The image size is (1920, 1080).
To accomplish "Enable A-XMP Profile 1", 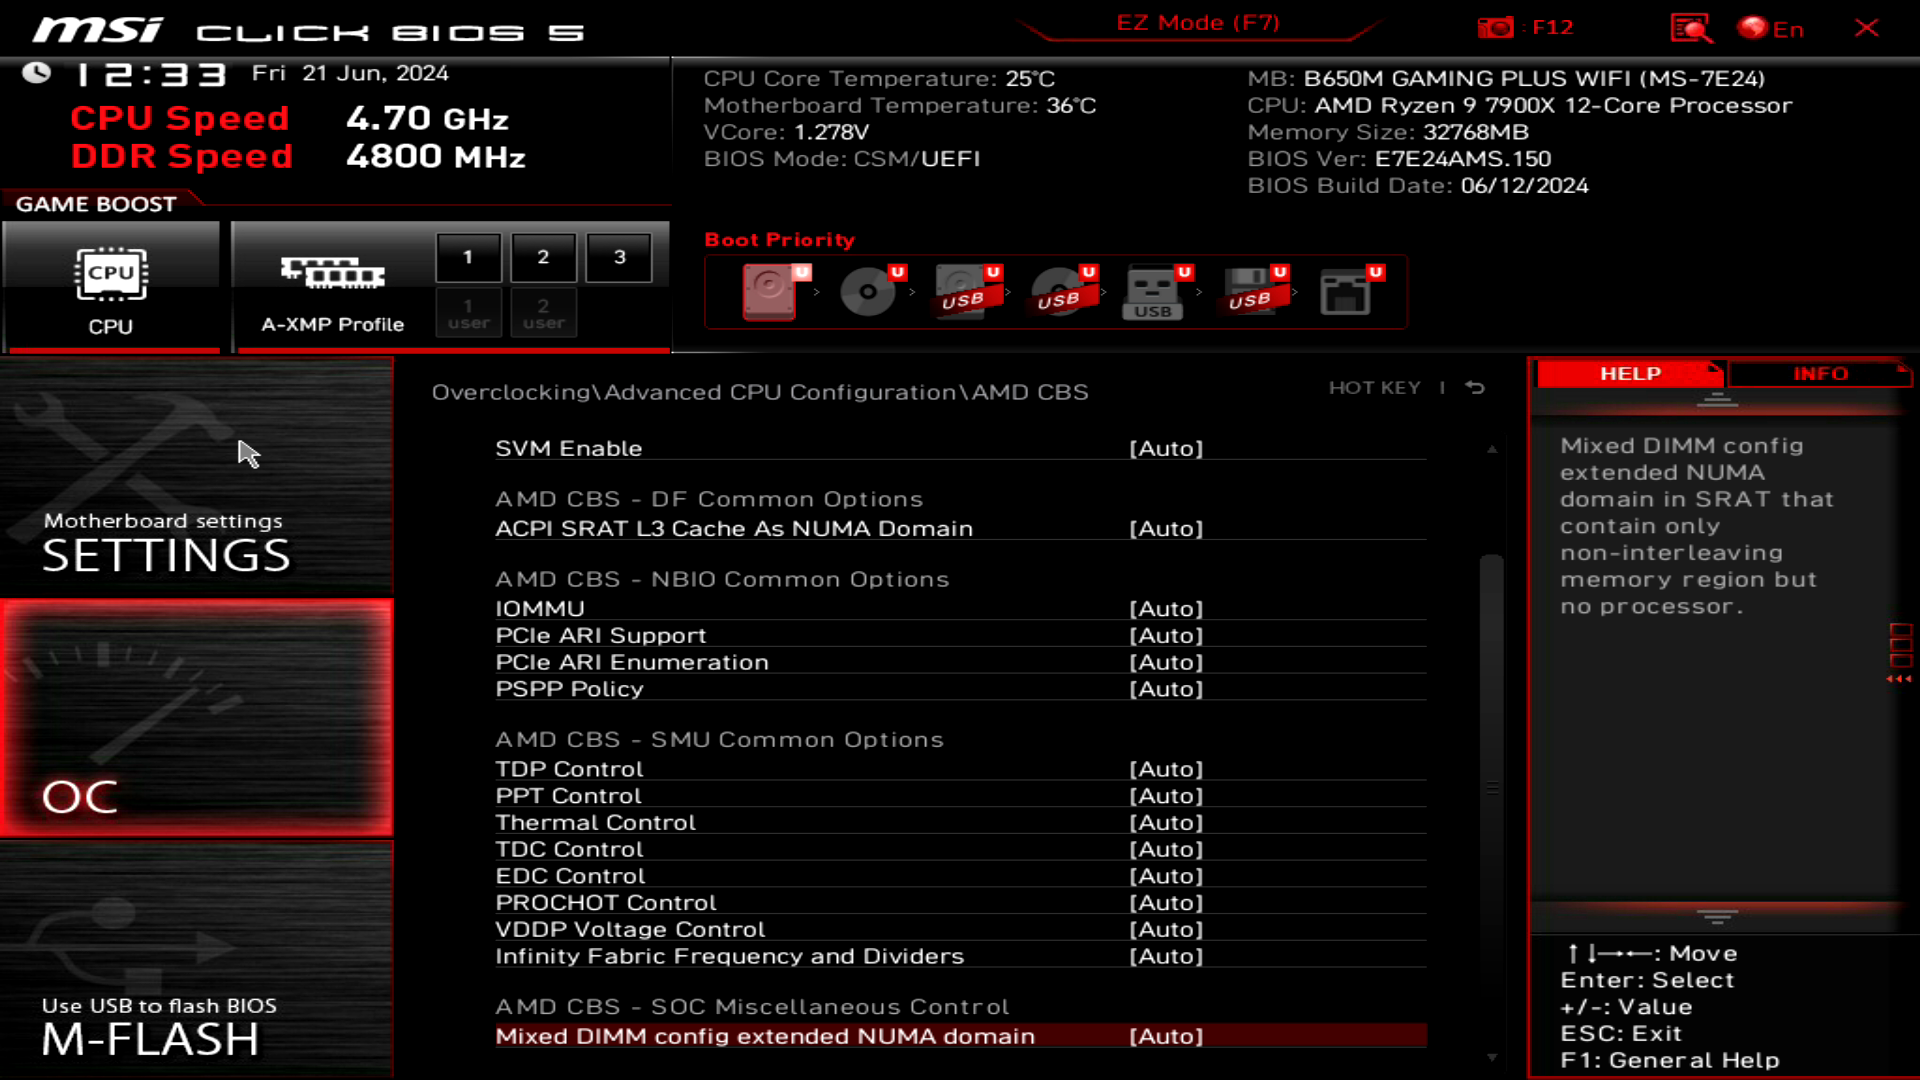I will click(x=468, y=256).
